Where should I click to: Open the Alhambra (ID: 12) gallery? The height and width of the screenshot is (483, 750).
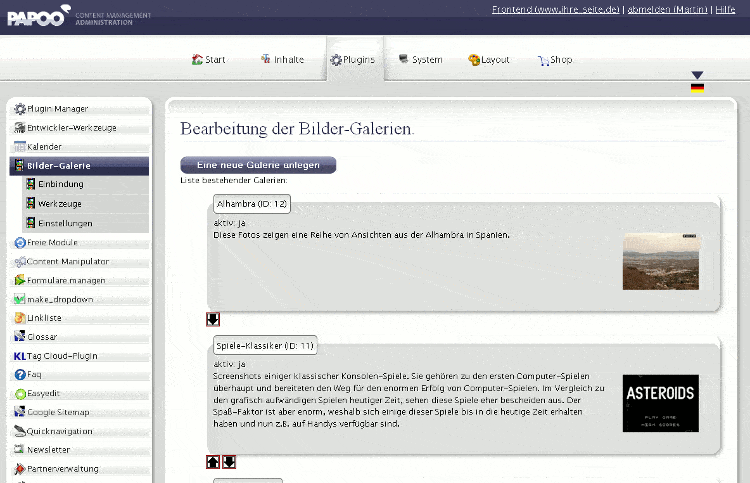tap(252, 204)
